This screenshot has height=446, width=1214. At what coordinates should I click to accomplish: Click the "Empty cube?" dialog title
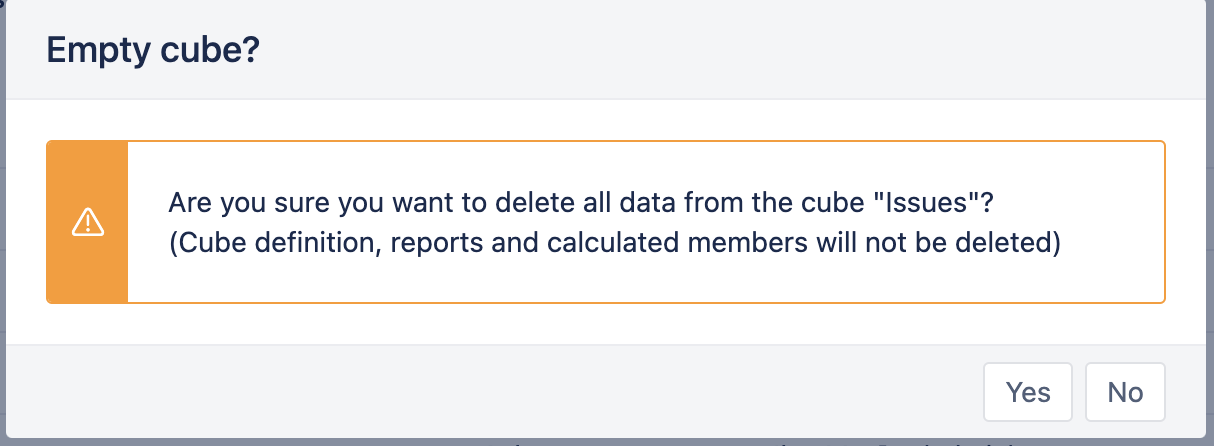pyautogui.click(x=153, y=50)
